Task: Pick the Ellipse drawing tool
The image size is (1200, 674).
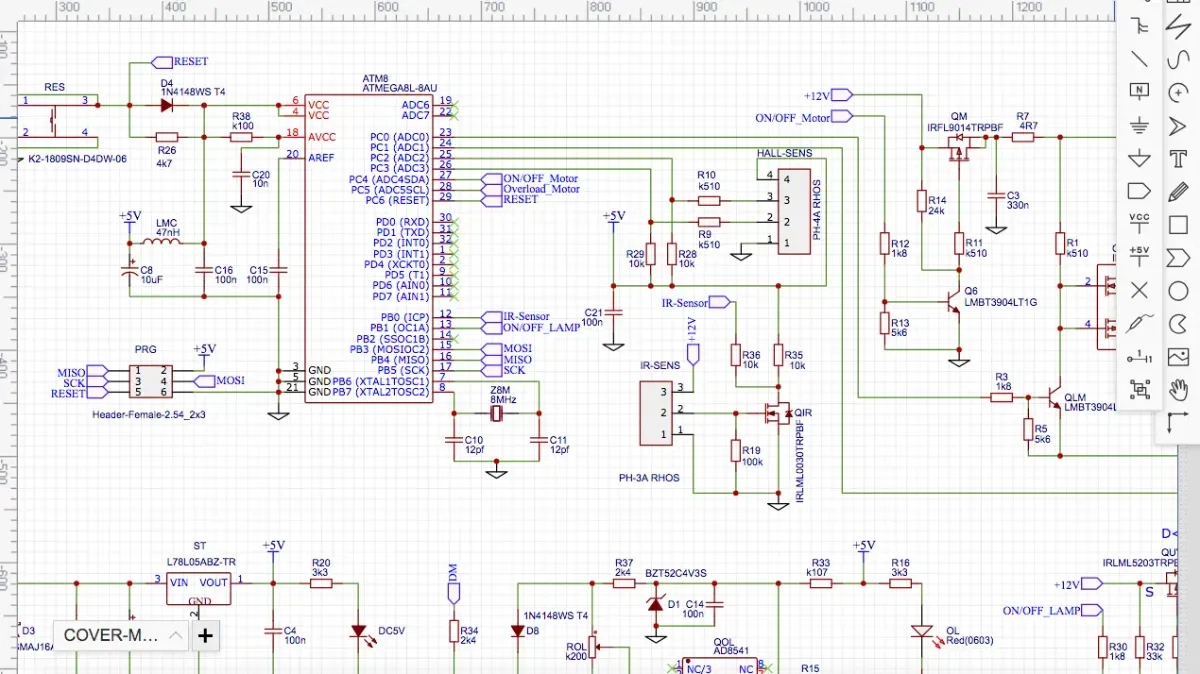Action: 1178,290
